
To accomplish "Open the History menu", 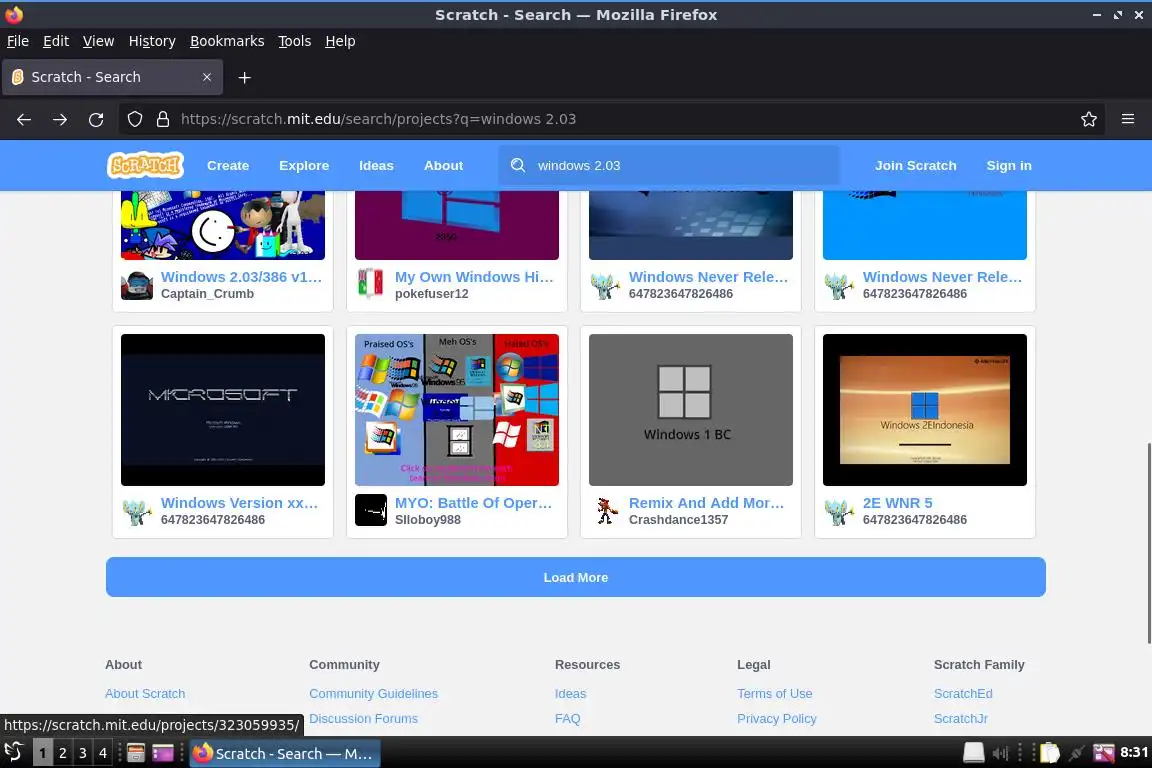I will 152,41.
